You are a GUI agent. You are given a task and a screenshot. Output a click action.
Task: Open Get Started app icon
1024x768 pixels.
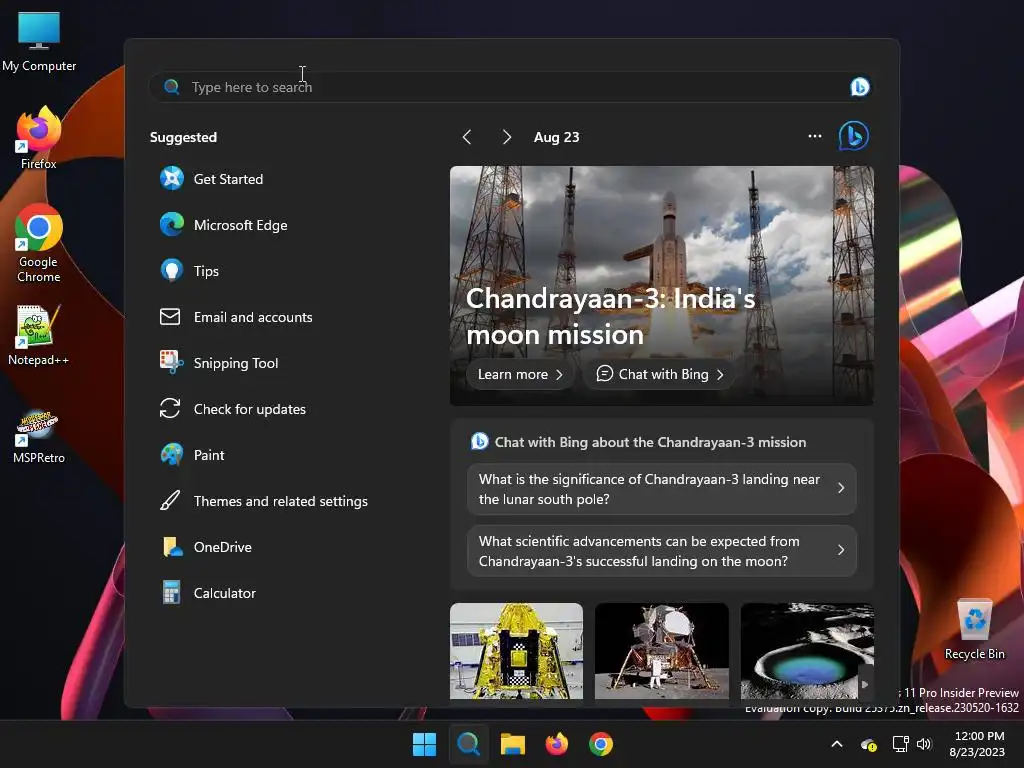click(172, 178)
